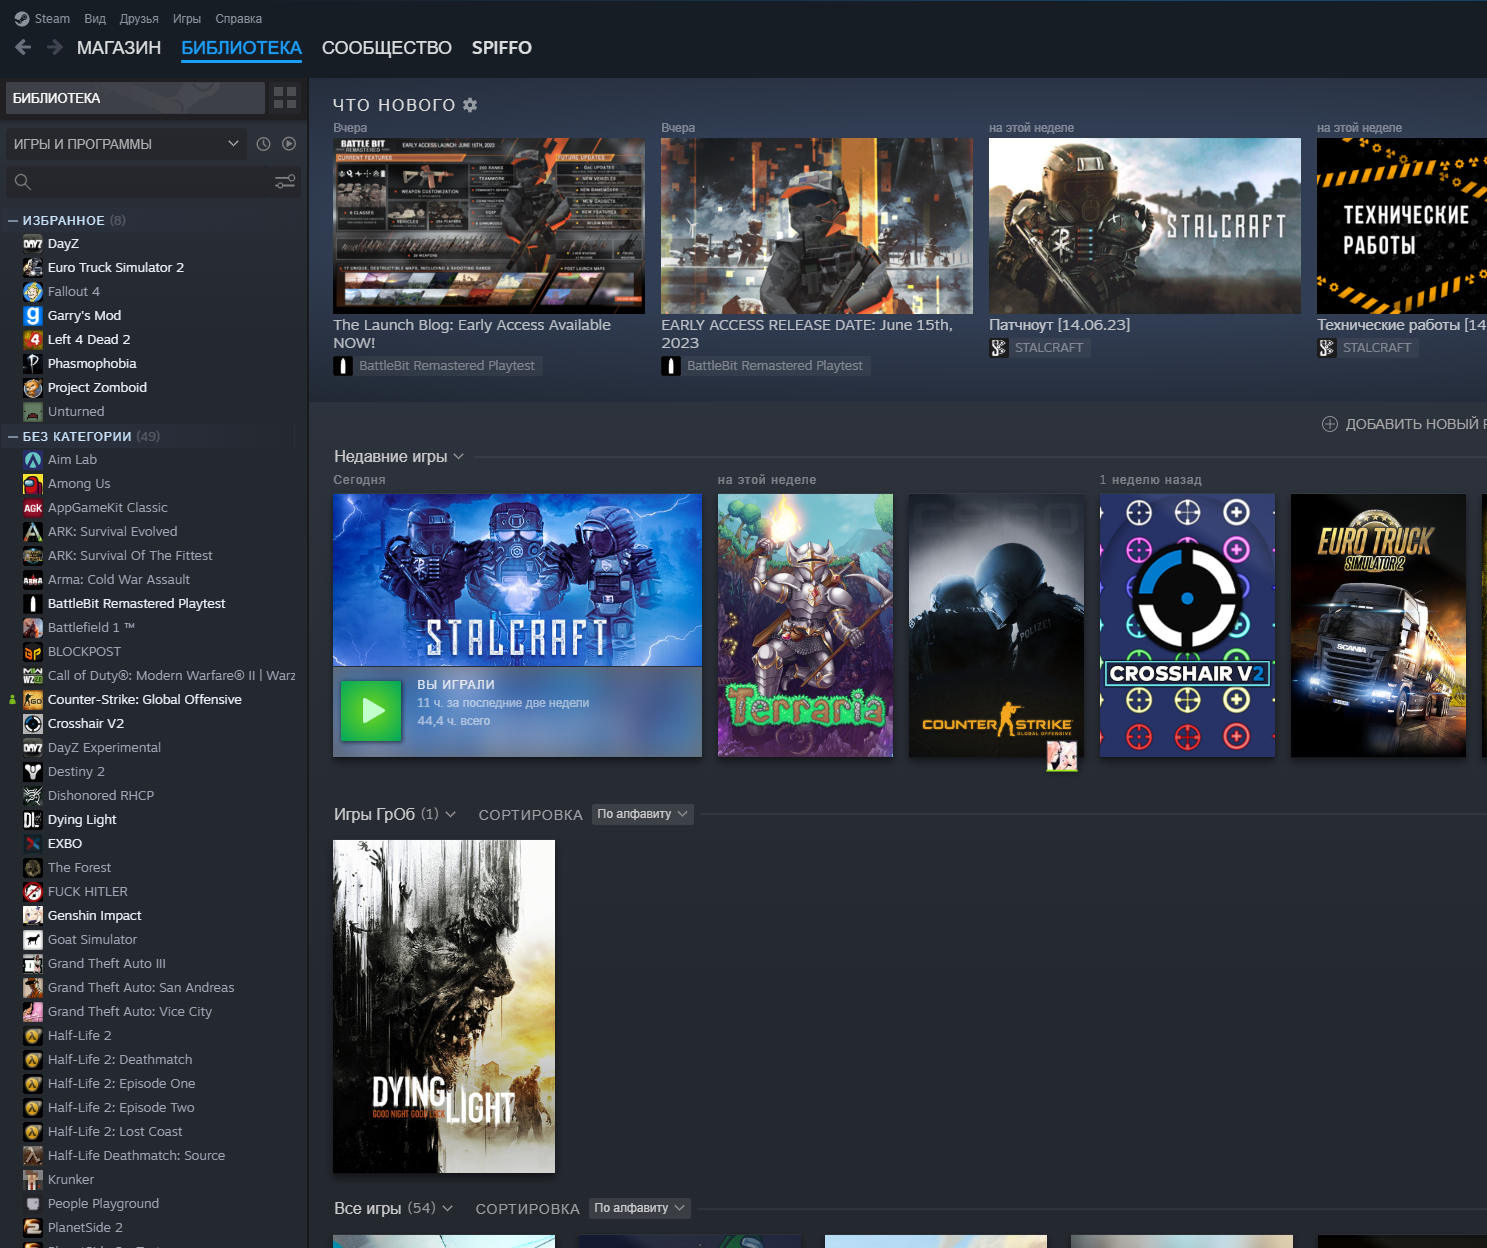Click Goat Simulator icon in sidebar
This screenshot has width=1487, height=1248.
point(33,940)
